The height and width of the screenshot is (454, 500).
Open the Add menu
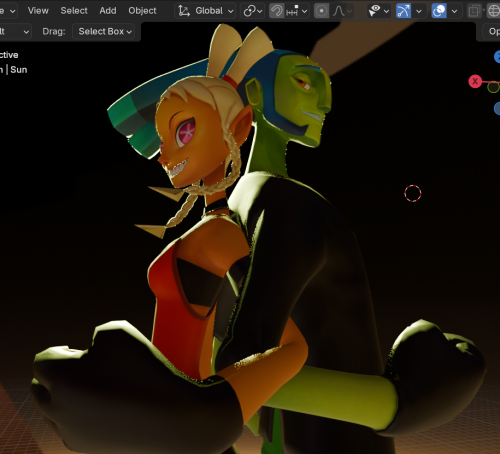click(x=108, y=11)
